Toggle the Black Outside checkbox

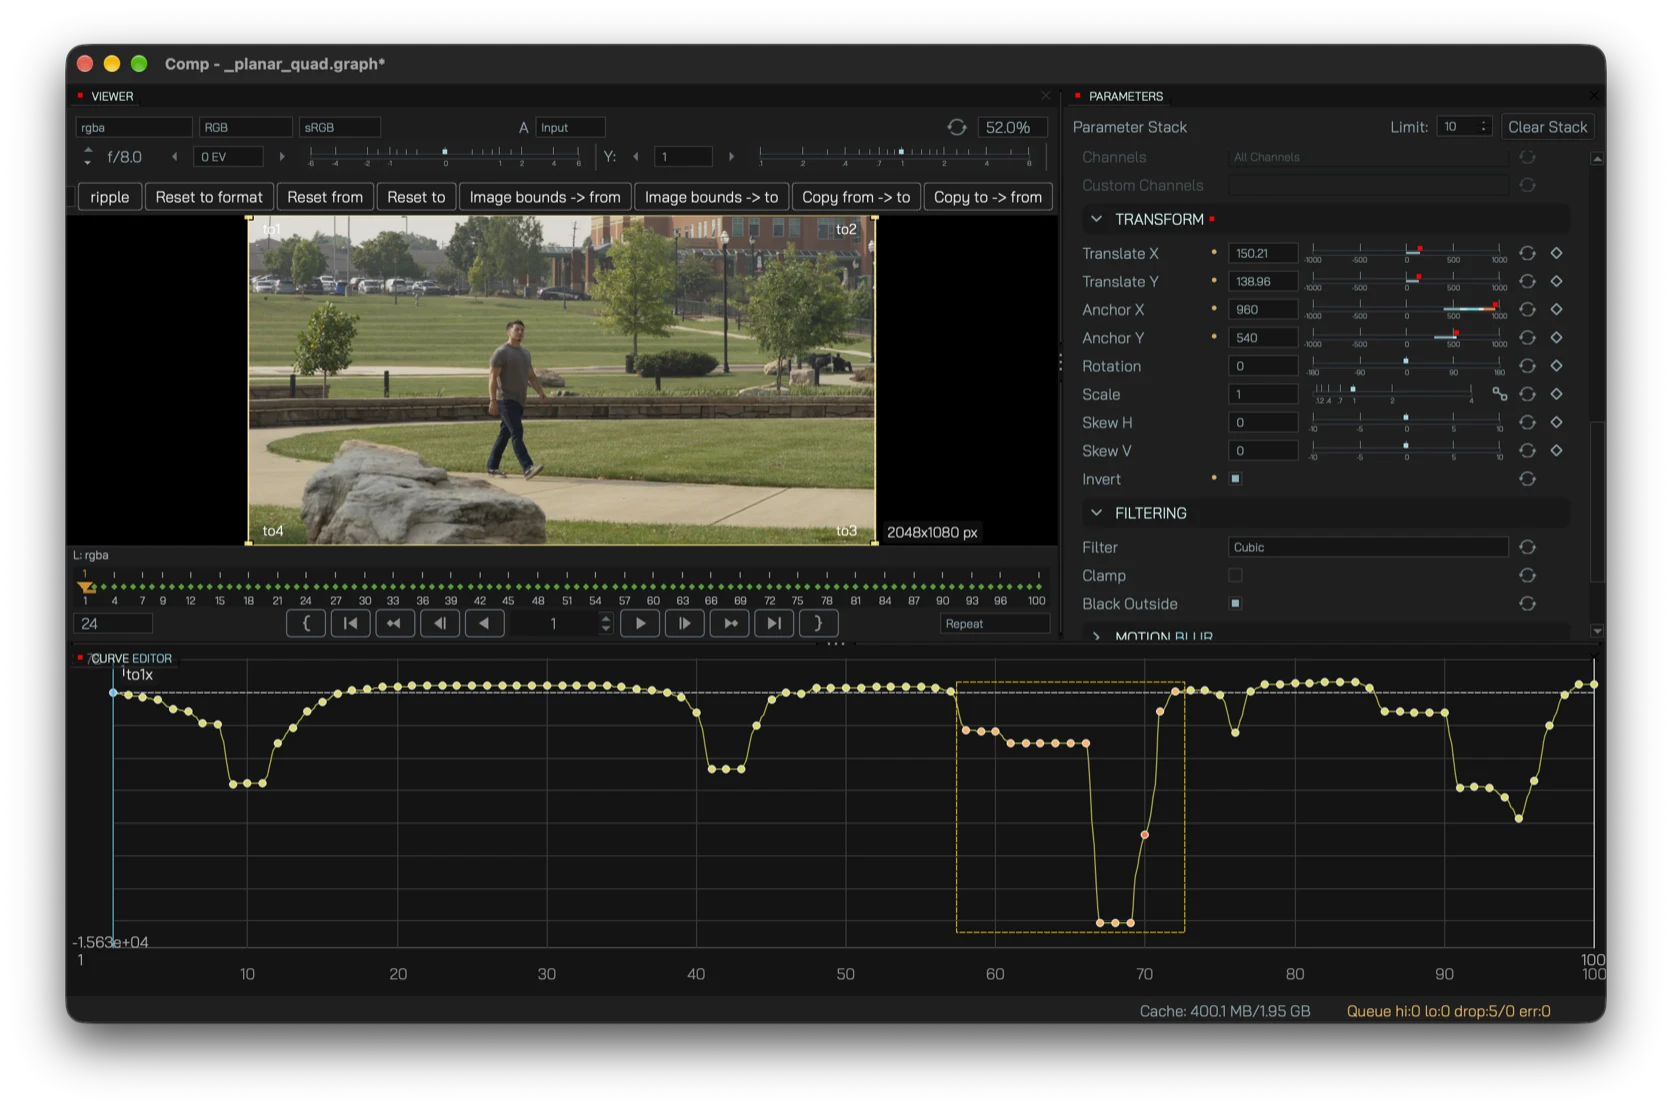tap(1235, 603)
